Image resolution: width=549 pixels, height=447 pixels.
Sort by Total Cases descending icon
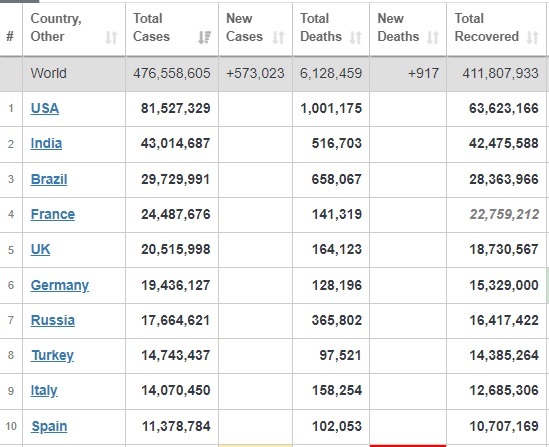[204, 37]
